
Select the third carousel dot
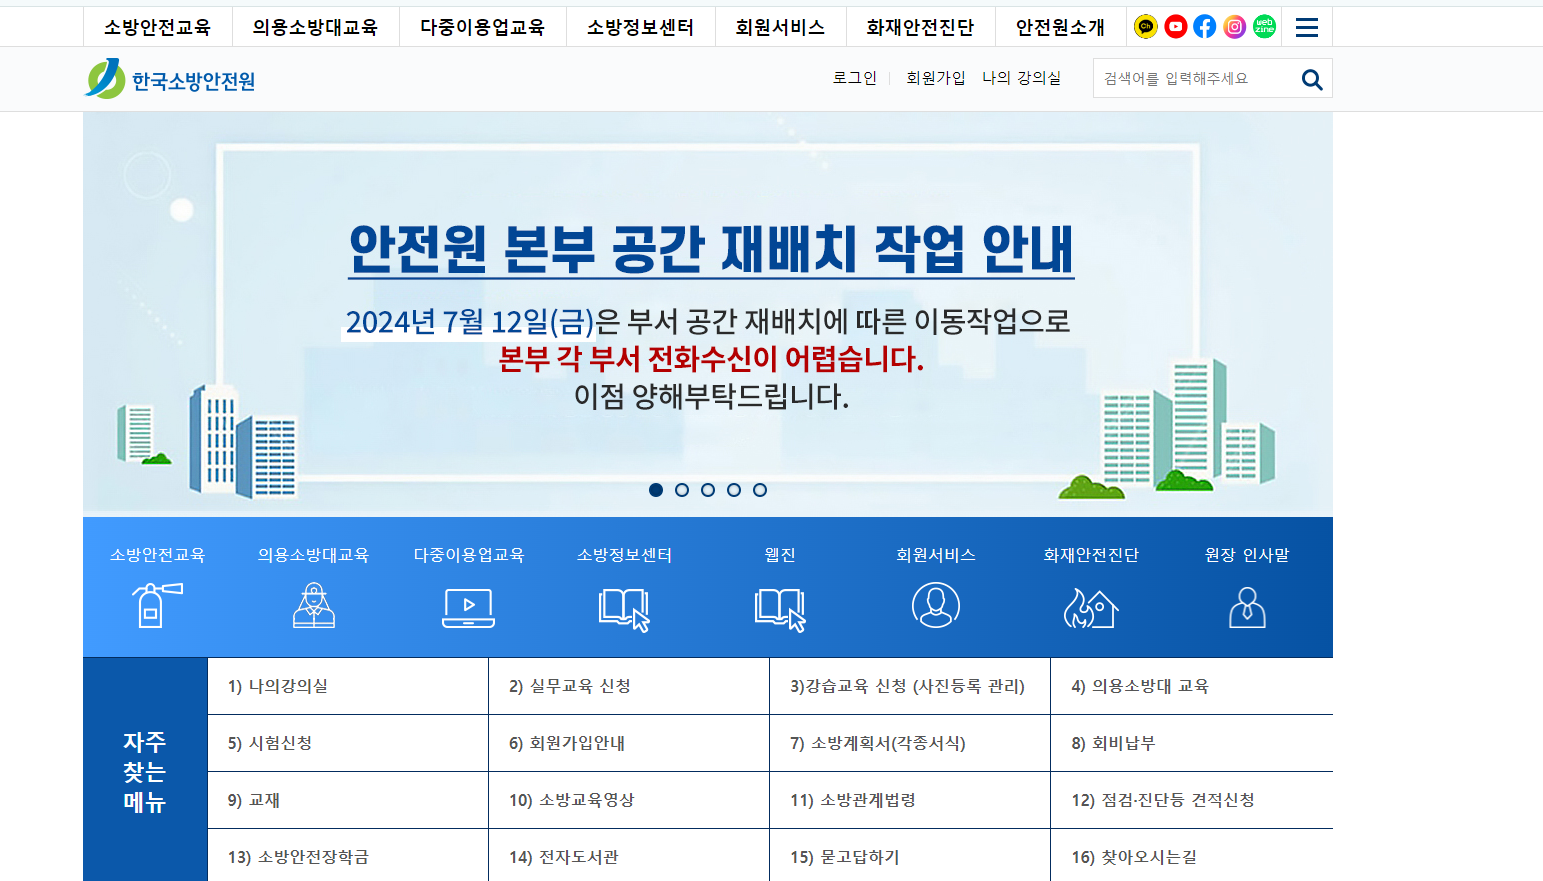point(708,490)
